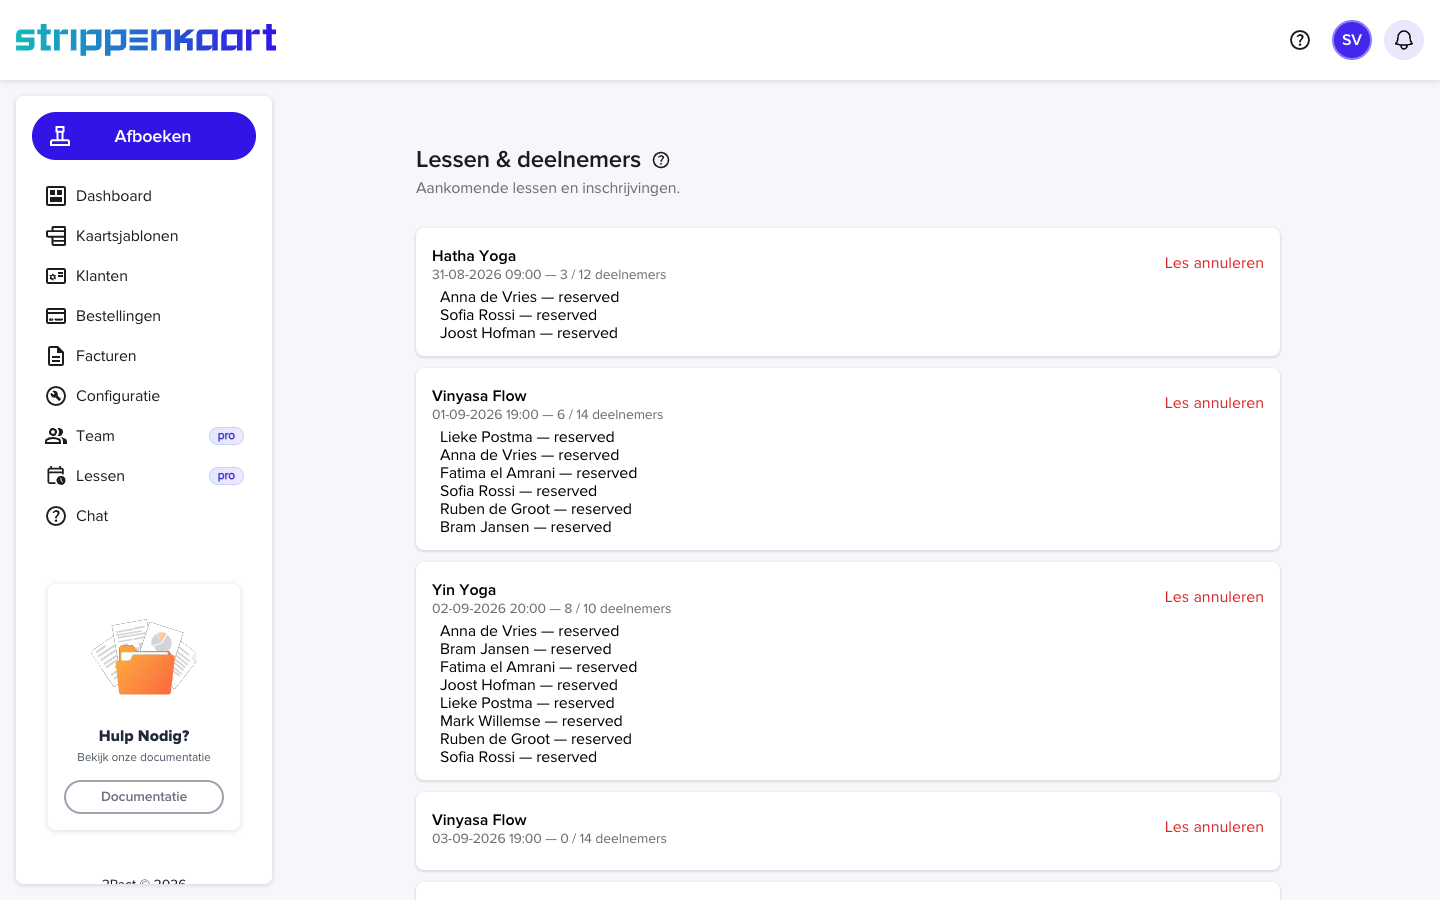Click the Hatha Yoga lesson title
The width and height of the screenshot is (1440, 900).
tap(474, 256)
